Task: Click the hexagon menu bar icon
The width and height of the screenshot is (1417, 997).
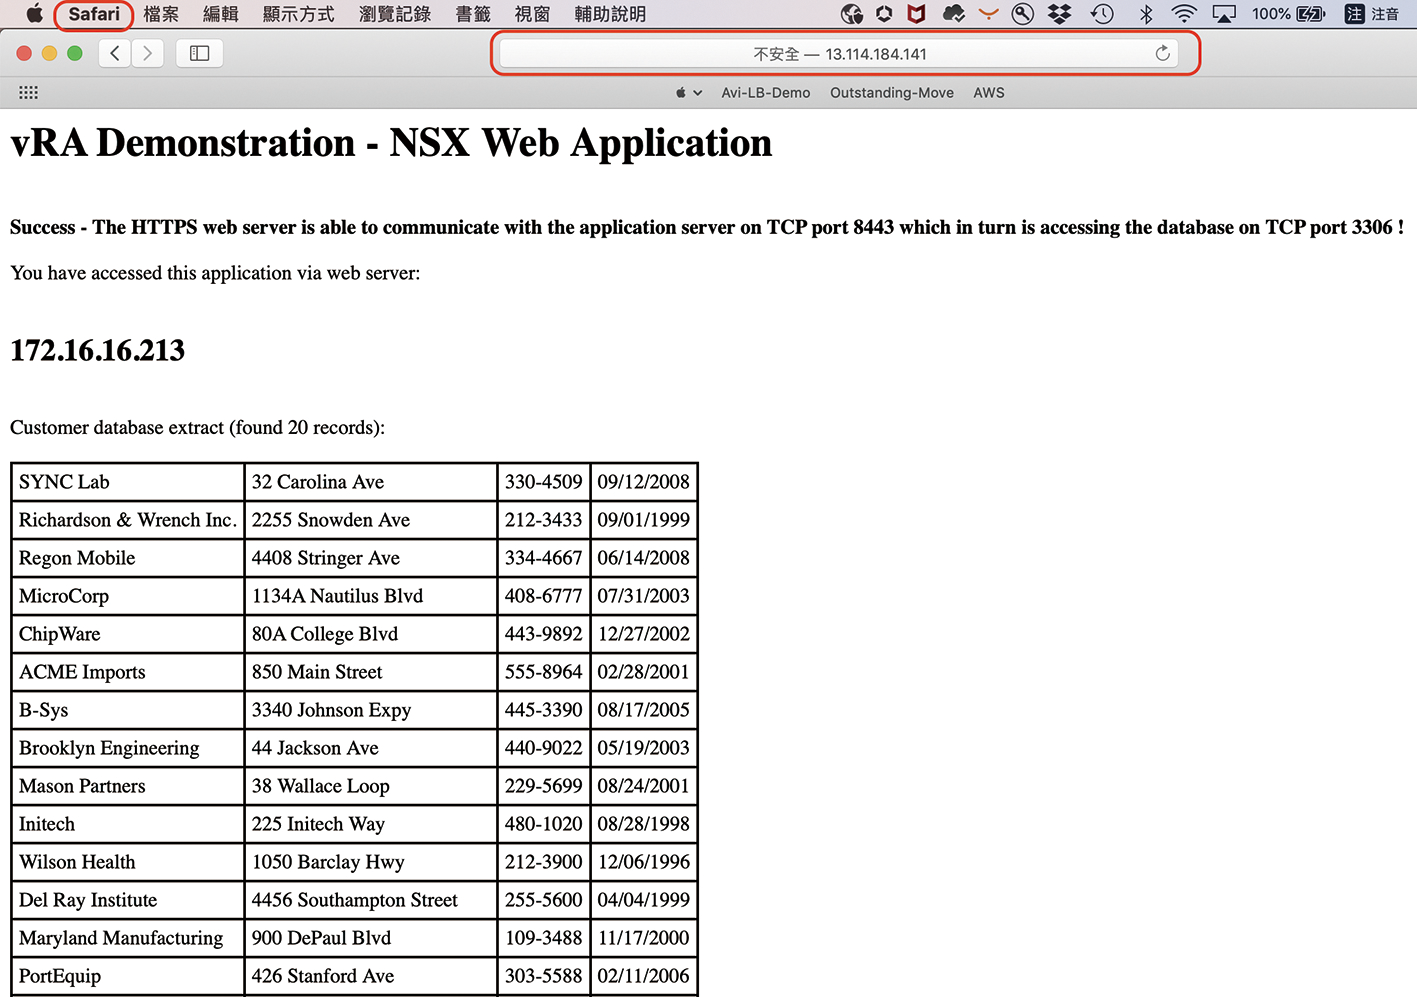Action: click(x=884, y=14)
